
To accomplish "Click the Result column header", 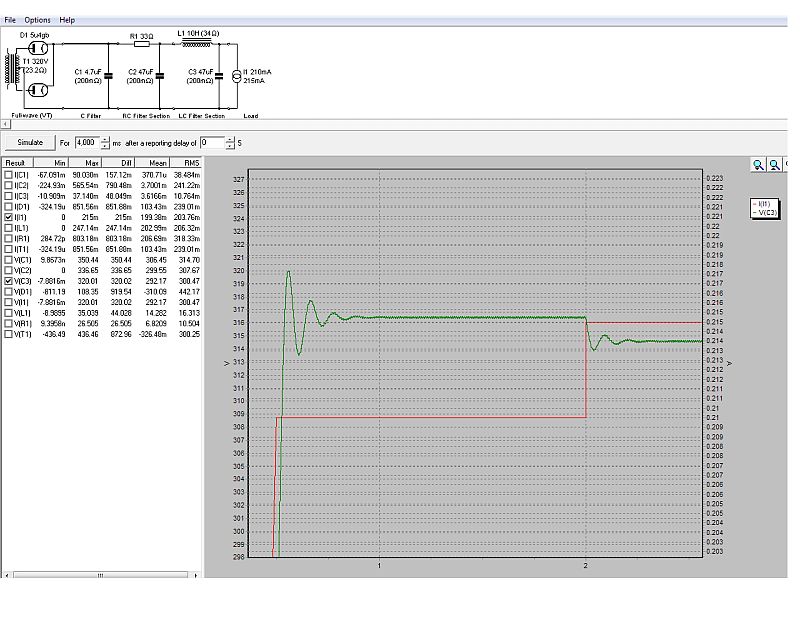I will coord(18,163).
